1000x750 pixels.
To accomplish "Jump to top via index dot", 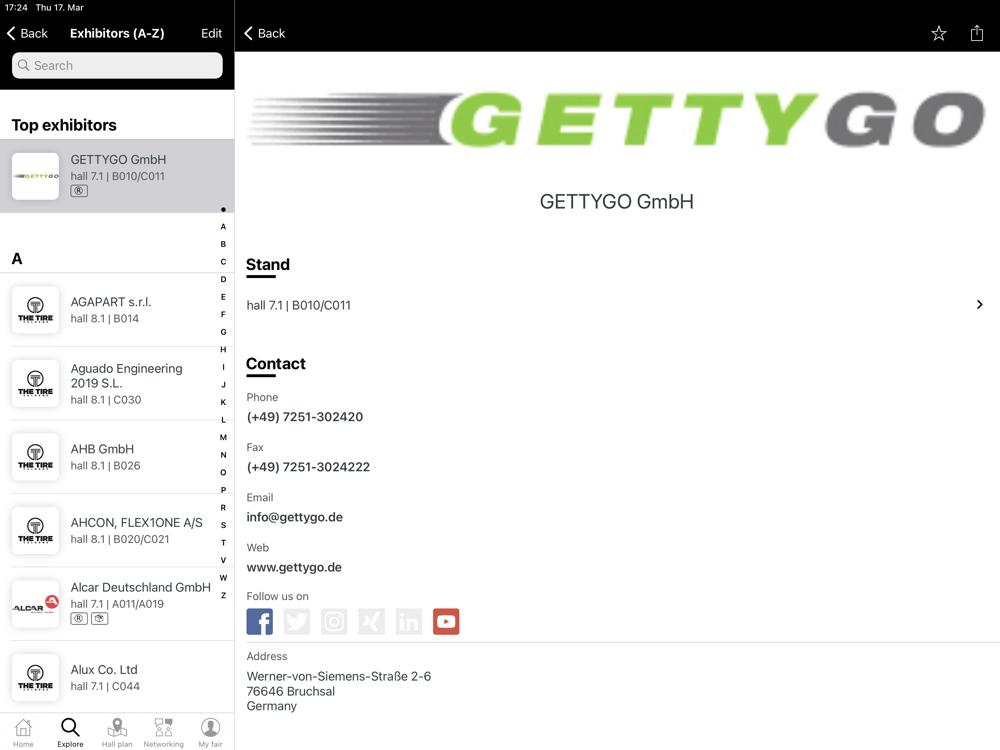I will tap(223, 209).
